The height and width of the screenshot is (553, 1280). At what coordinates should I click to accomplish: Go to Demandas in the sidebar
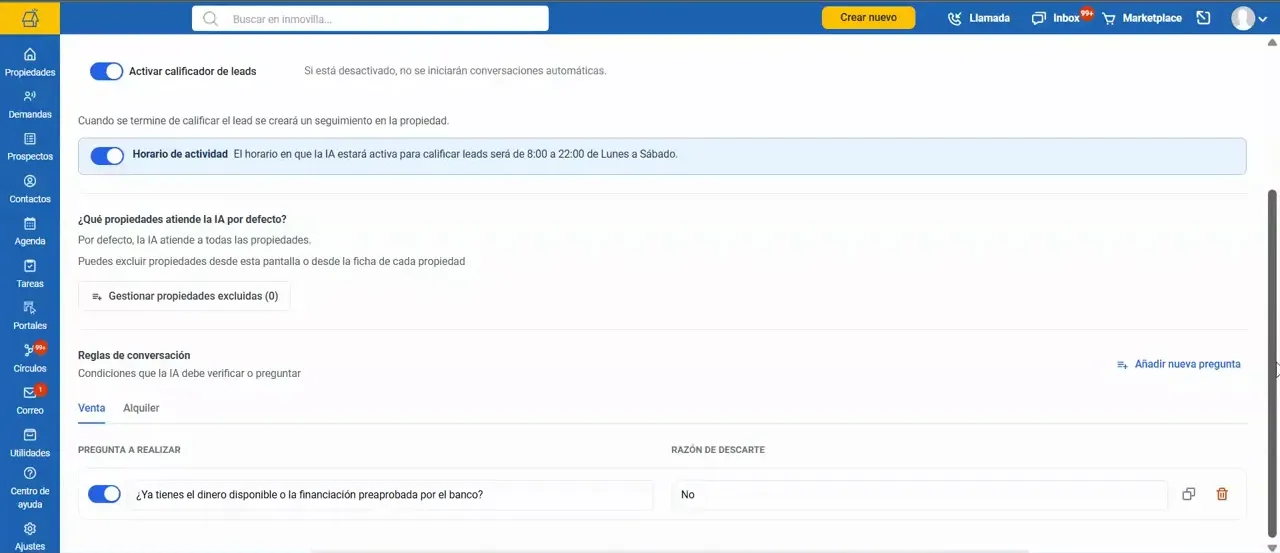tap(30, 104)
